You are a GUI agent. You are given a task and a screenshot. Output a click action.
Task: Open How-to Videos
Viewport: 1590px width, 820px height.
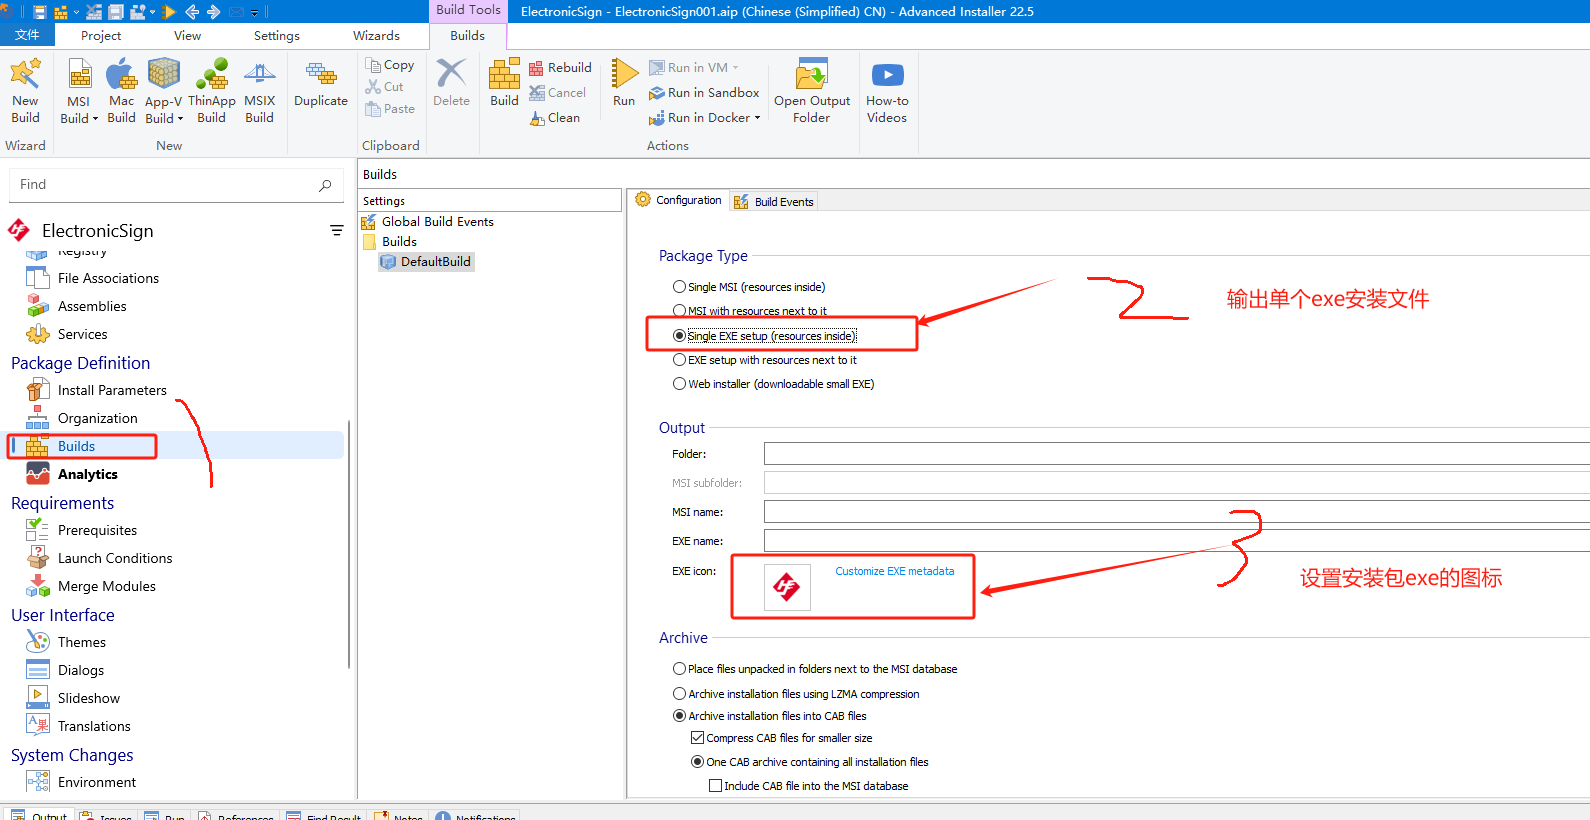tap(887, 91)
